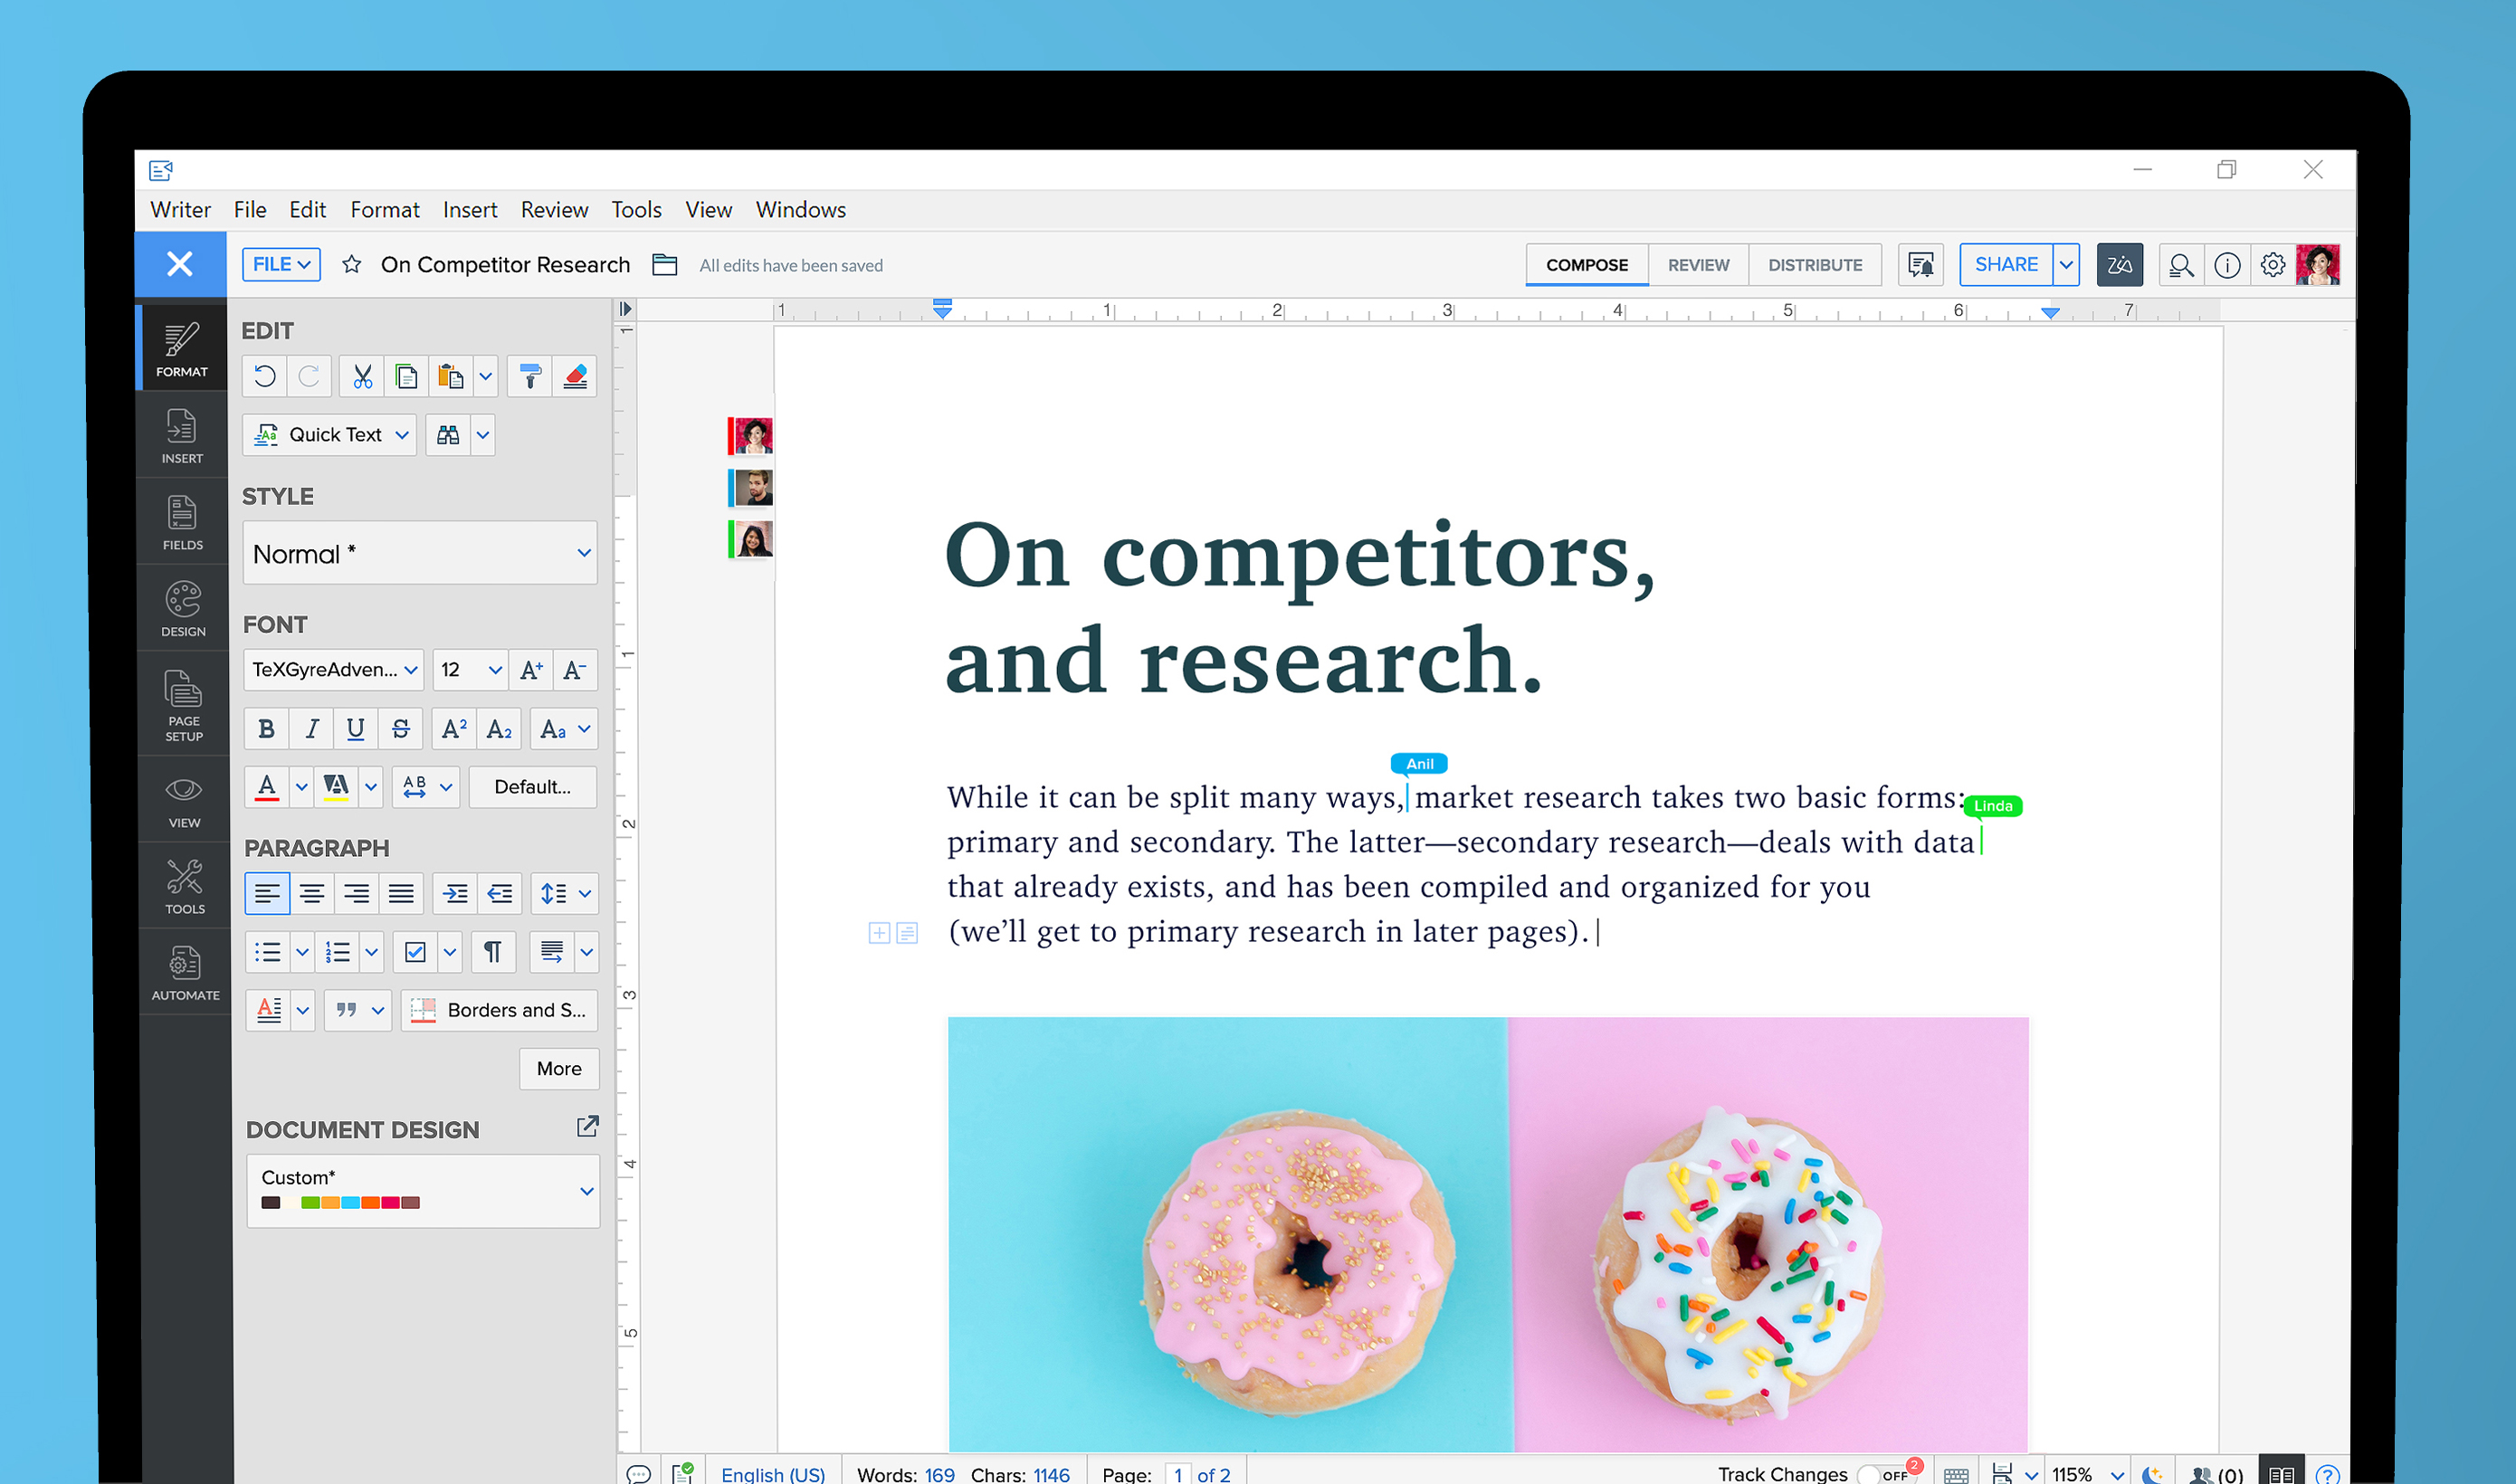Select justify paragraph alignment

click(401, 893)
